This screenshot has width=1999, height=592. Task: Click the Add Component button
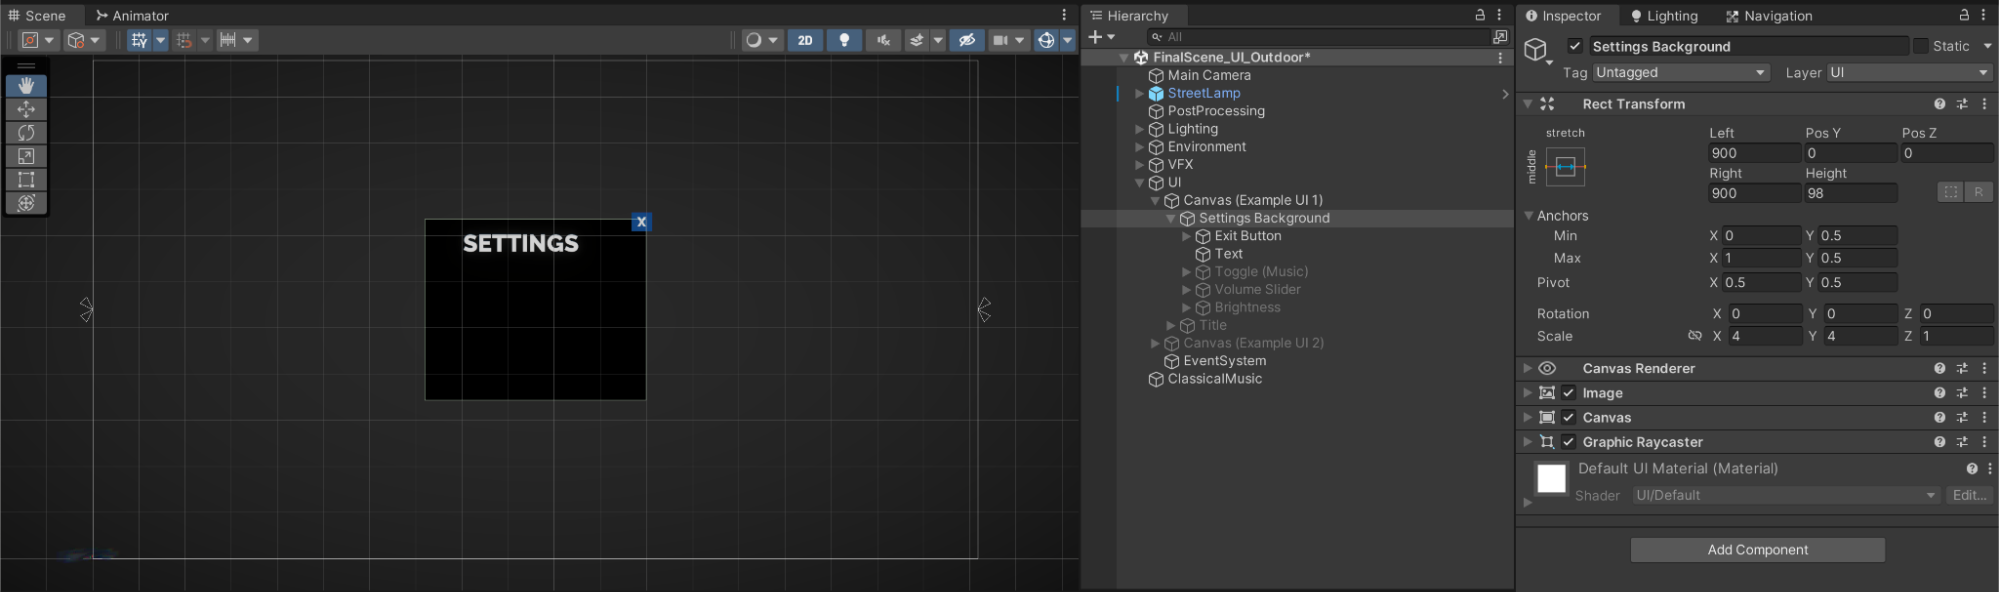point(1757,550)
